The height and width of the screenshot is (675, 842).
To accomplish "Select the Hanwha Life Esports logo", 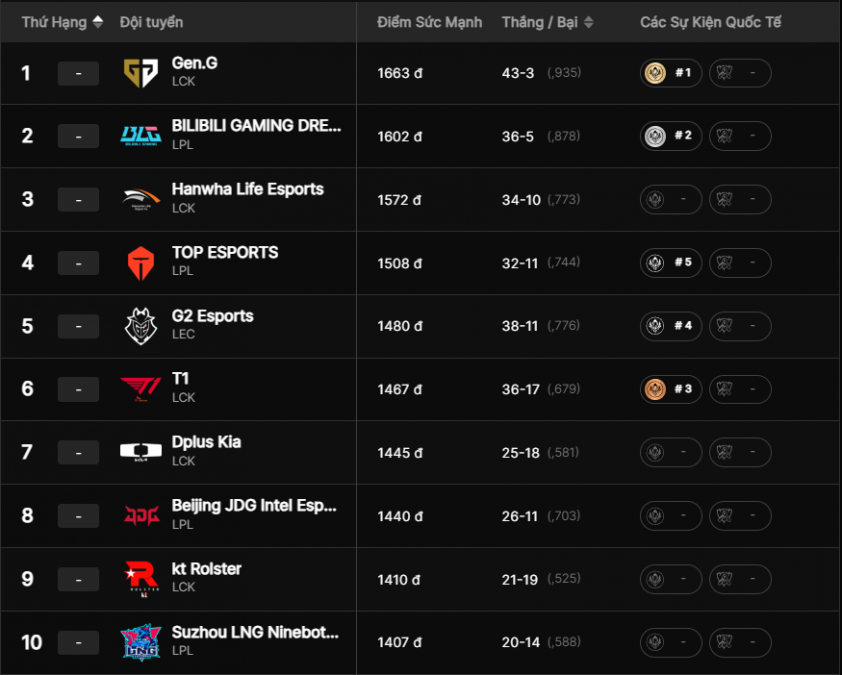I will click(141, 199).
